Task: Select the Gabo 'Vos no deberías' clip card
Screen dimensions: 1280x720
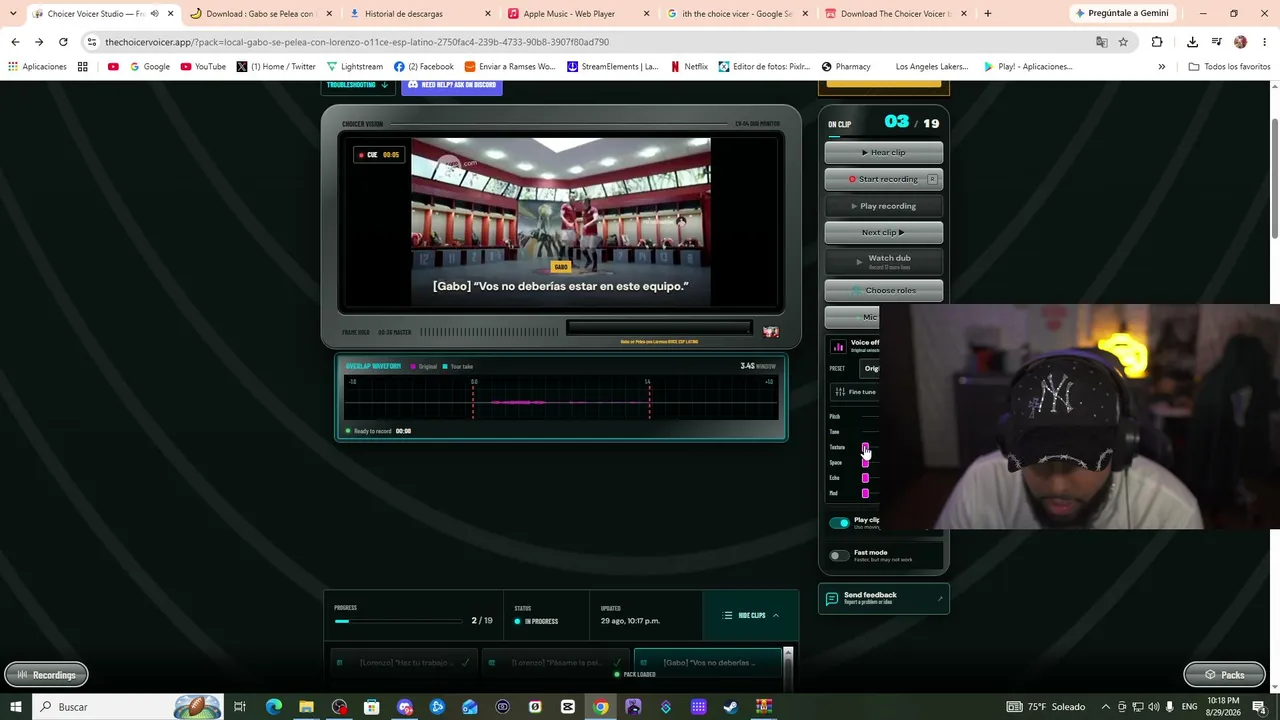Action: tap(708, 662)
